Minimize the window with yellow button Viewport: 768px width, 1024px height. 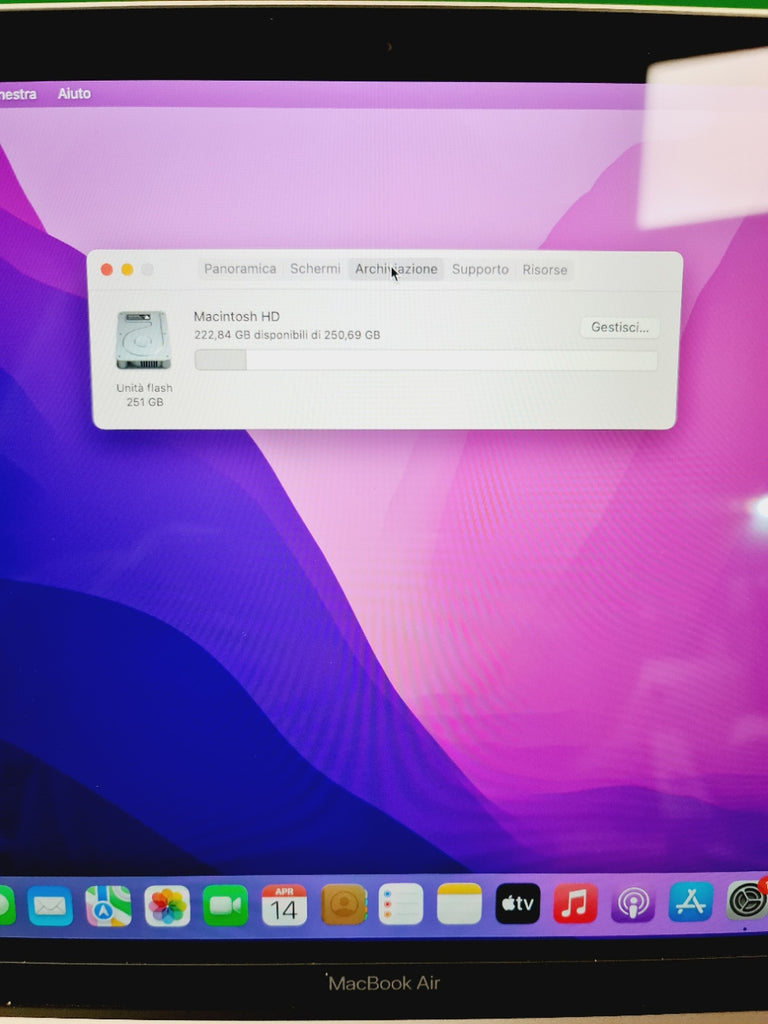(127, 269)
